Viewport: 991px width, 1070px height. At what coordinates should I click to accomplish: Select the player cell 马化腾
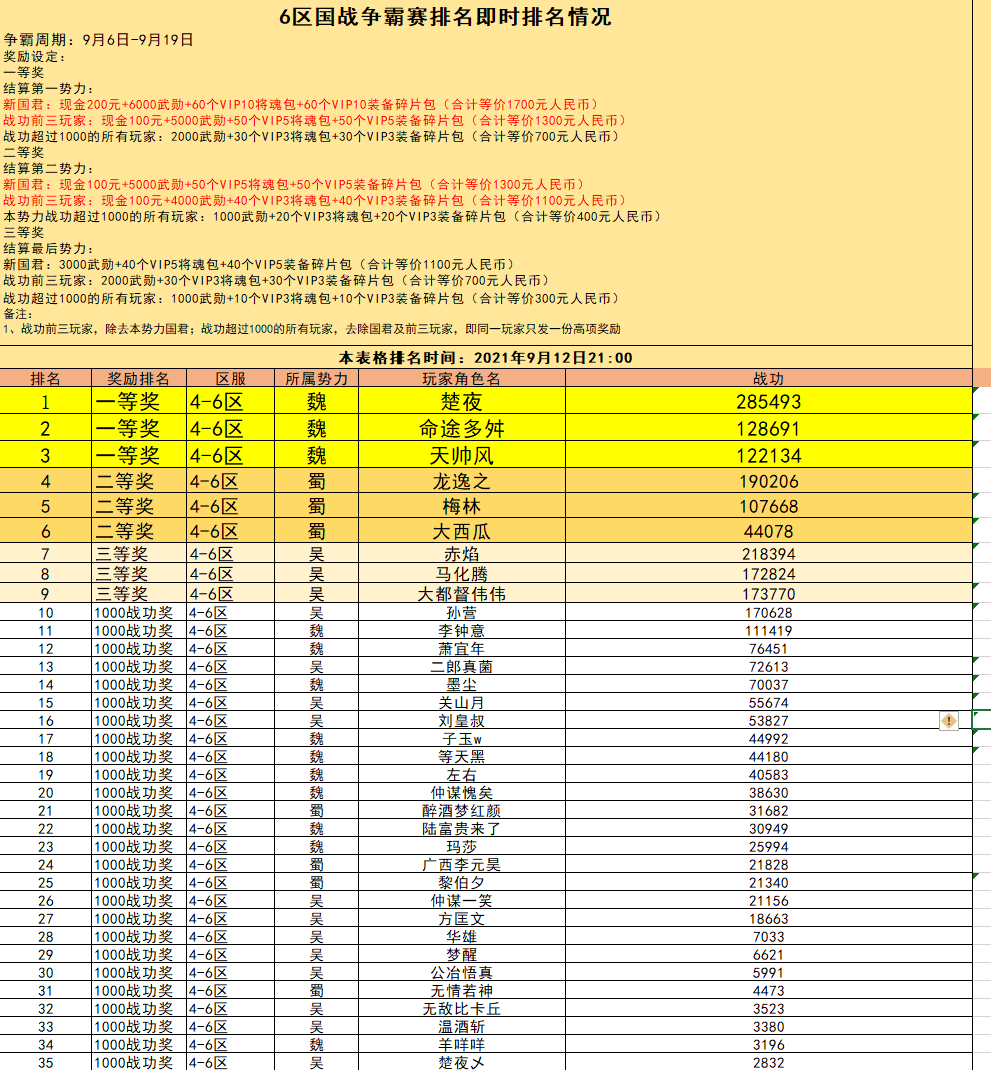coord(462,573)
